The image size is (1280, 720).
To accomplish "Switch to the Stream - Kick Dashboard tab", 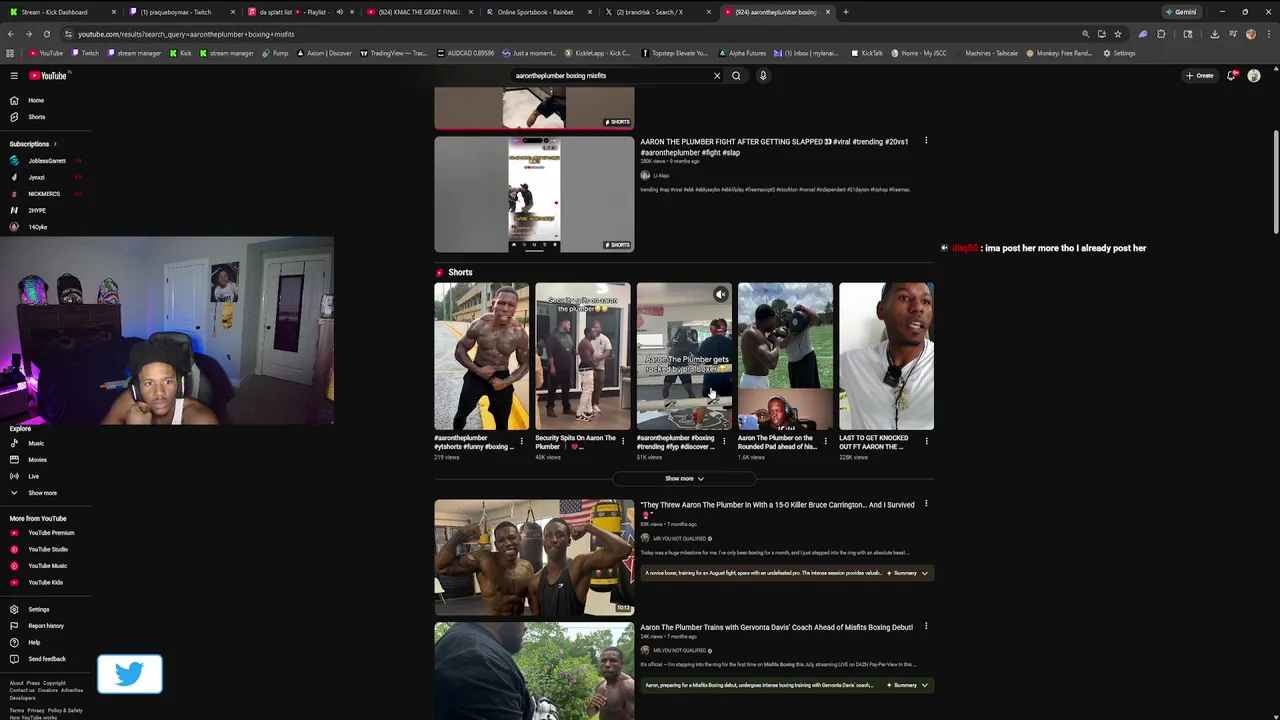I will pos(60,12).
